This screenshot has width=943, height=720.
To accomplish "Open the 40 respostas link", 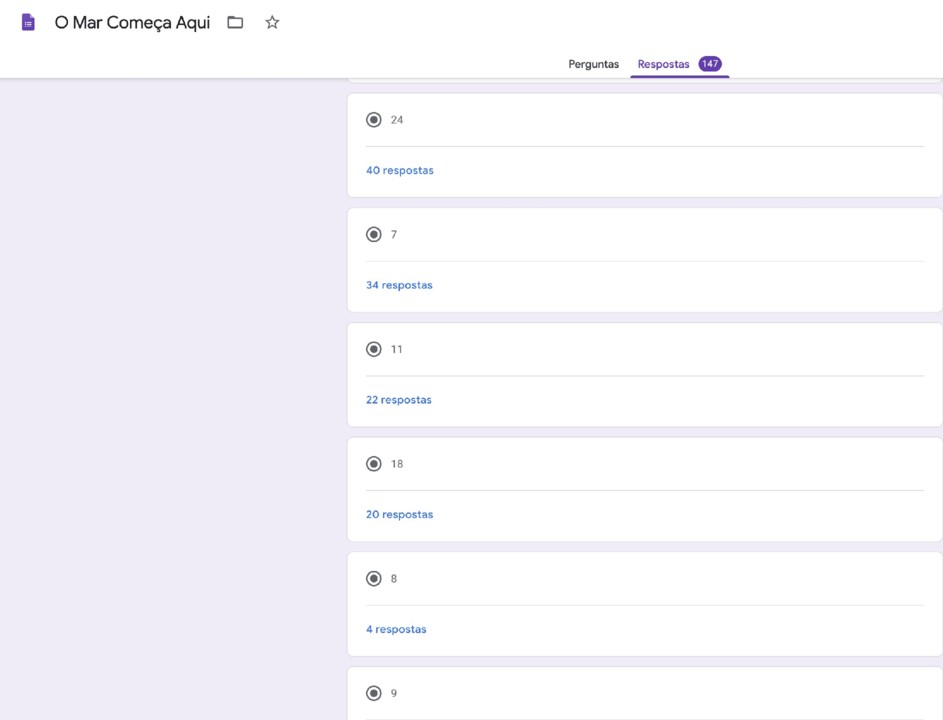I will (400, 171).
